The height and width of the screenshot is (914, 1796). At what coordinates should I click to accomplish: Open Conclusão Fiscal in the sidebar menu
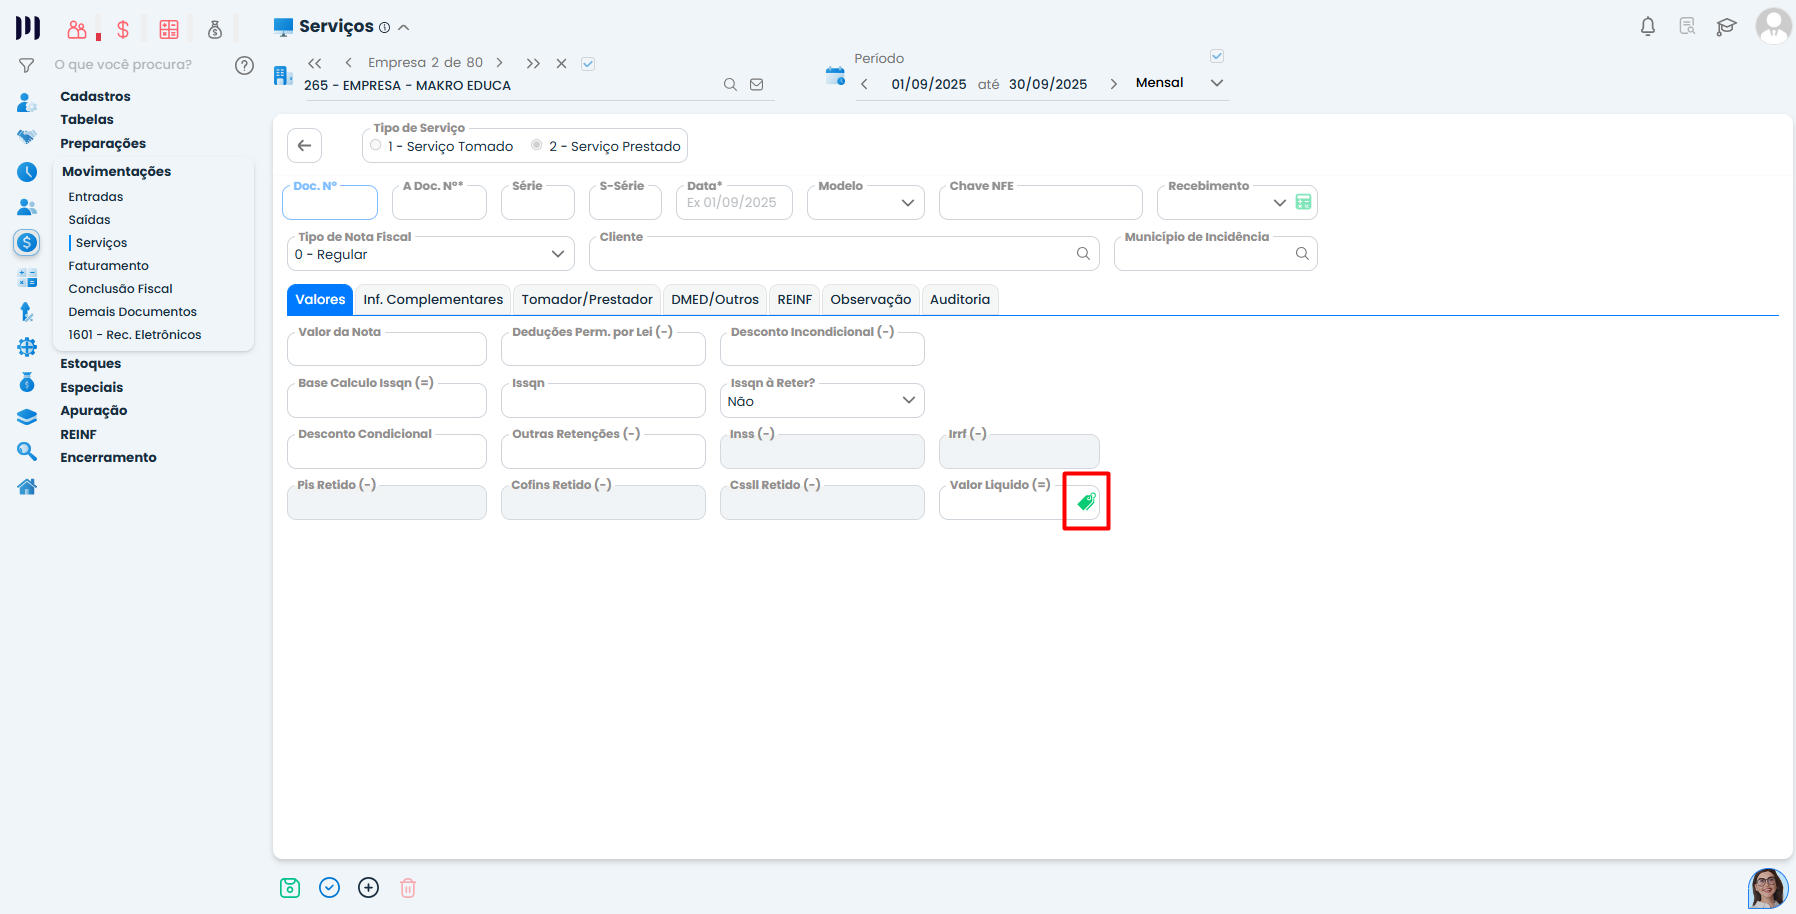tap(120, 289)
